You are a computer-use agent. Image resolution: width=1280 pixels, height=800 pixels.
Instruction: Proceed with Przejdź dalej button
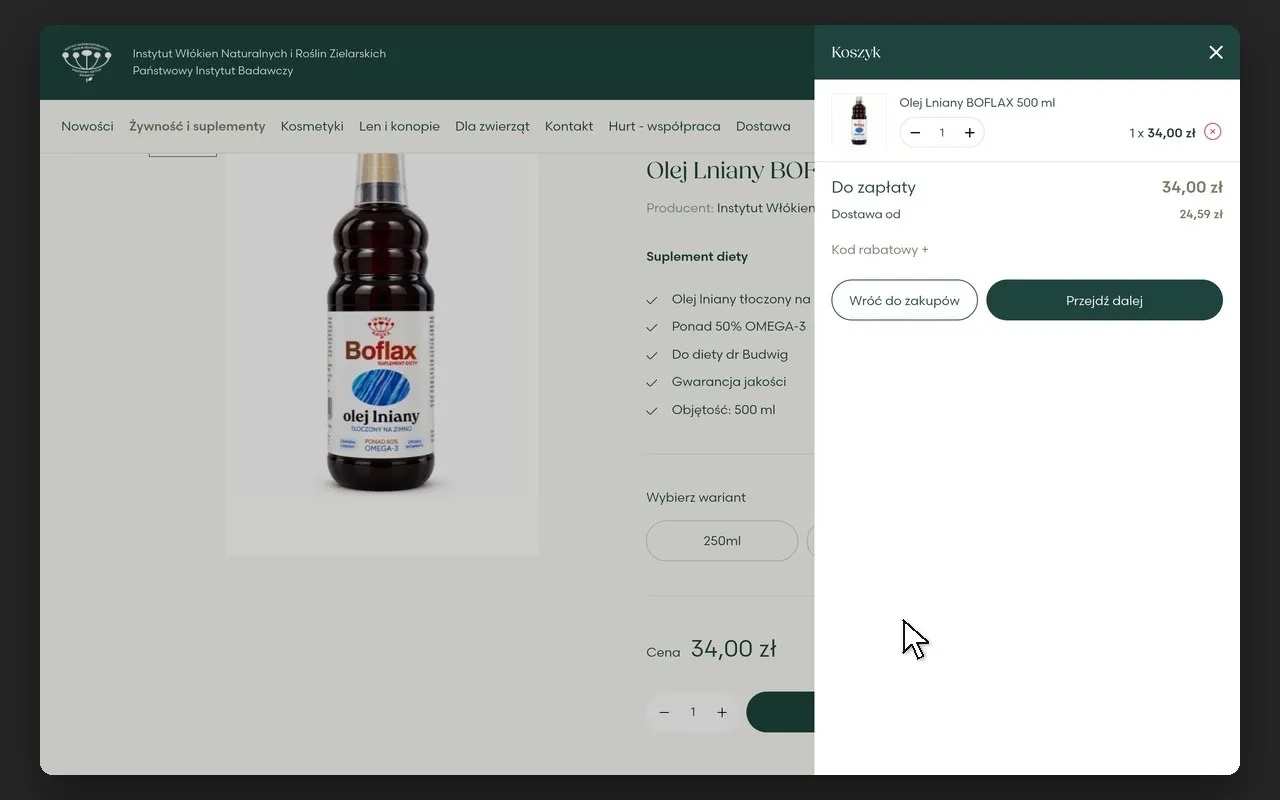[1104, 300]
